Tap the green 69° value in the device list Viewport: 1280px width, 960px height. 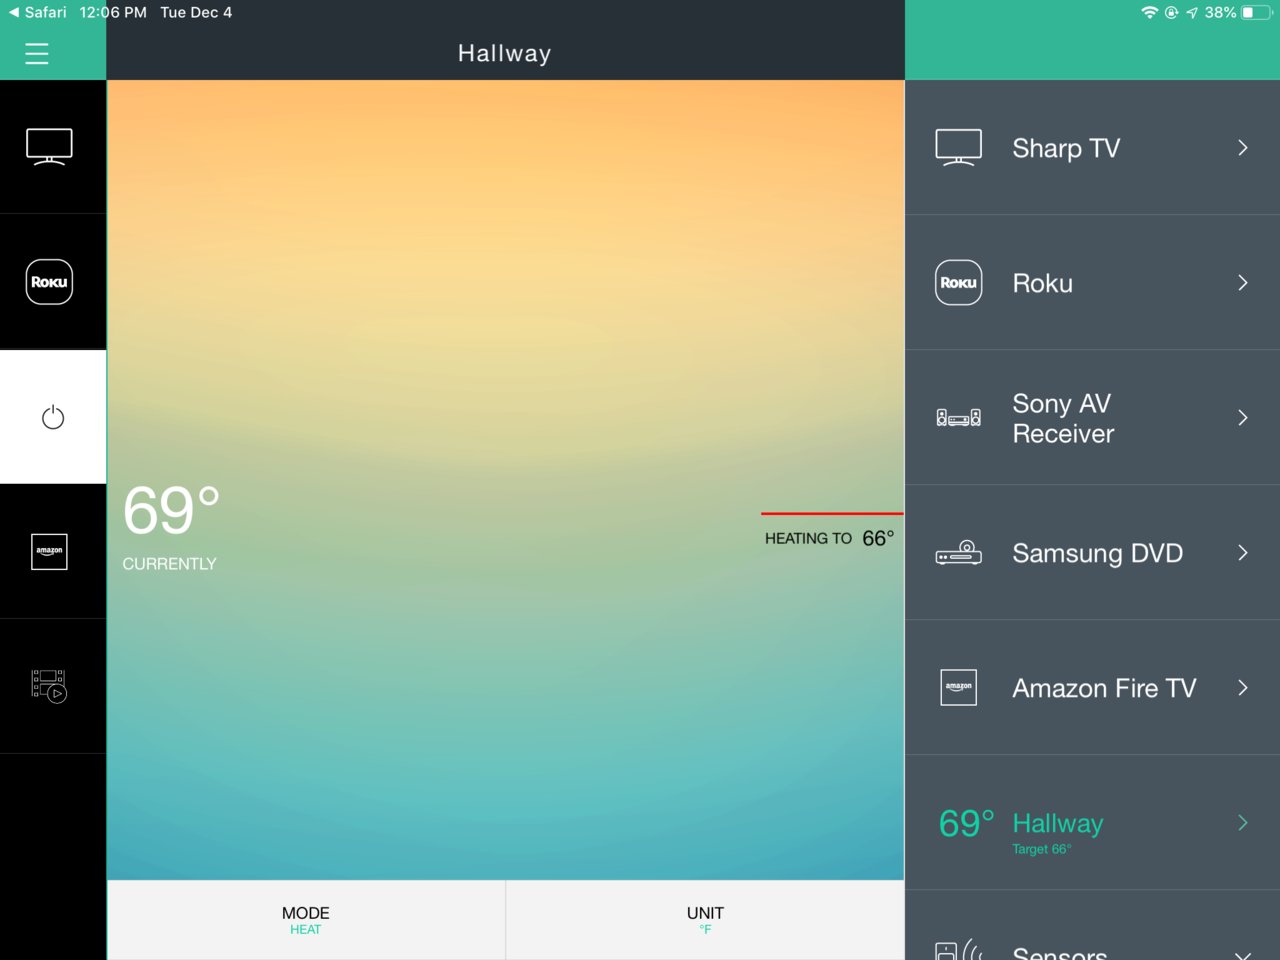(x=966, y=823)
